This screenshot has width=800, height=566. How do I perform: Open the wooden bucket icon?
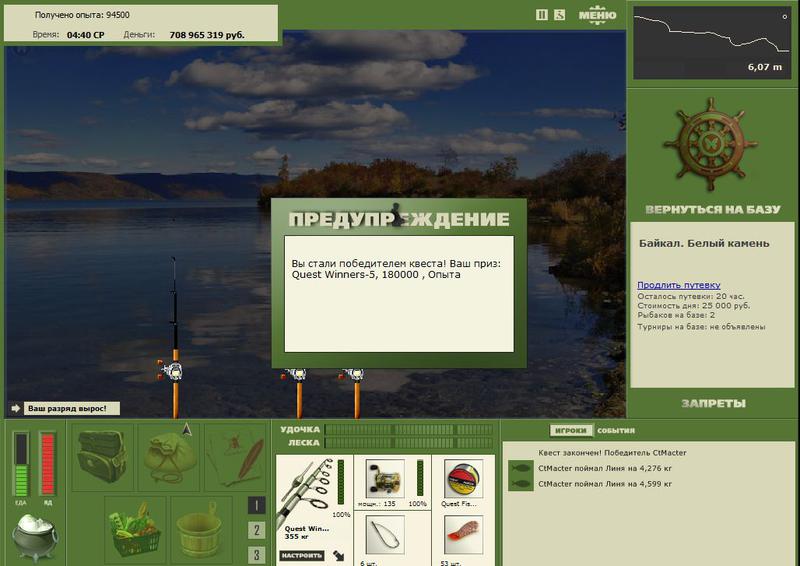201,528
